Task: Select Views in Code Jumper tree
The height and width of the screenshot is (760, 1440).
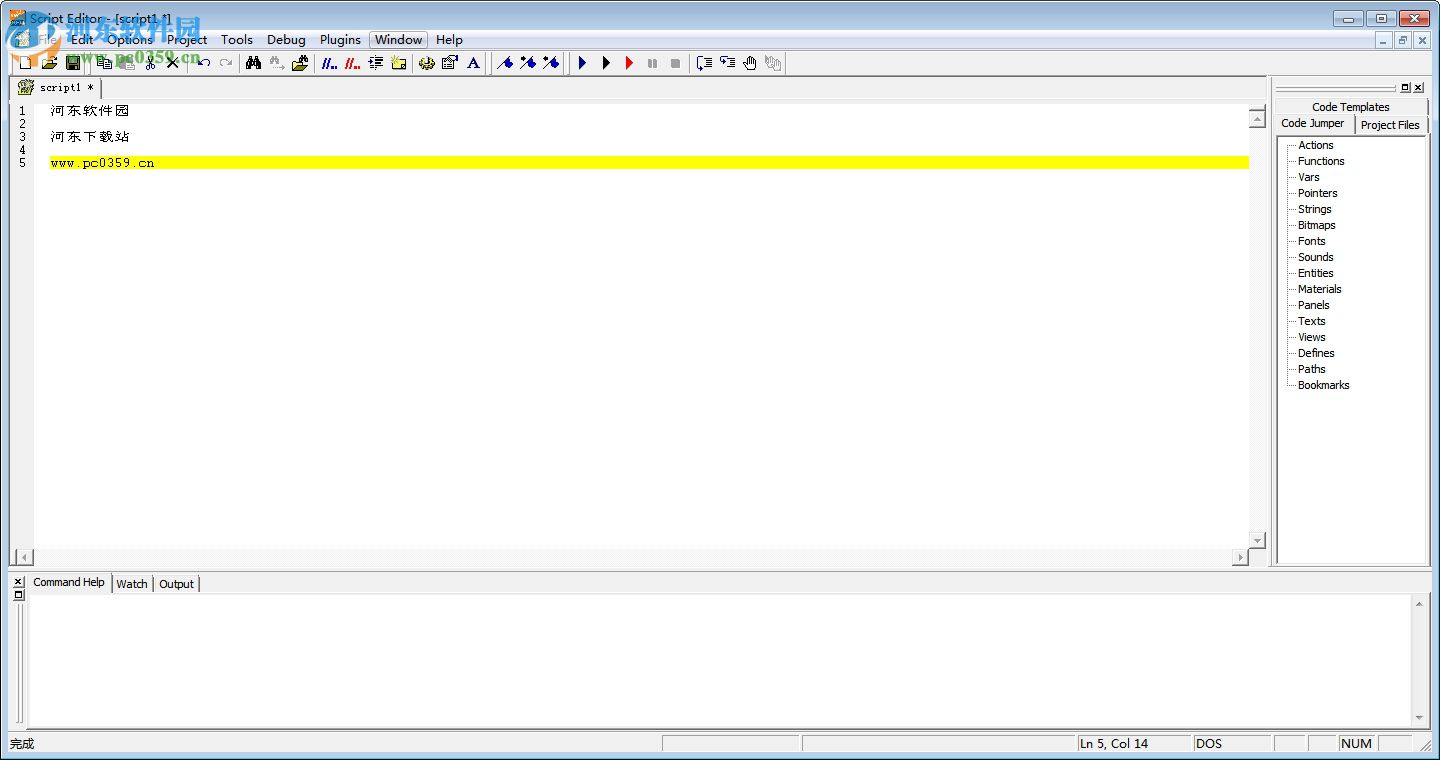Action: tap(1312, 337)
